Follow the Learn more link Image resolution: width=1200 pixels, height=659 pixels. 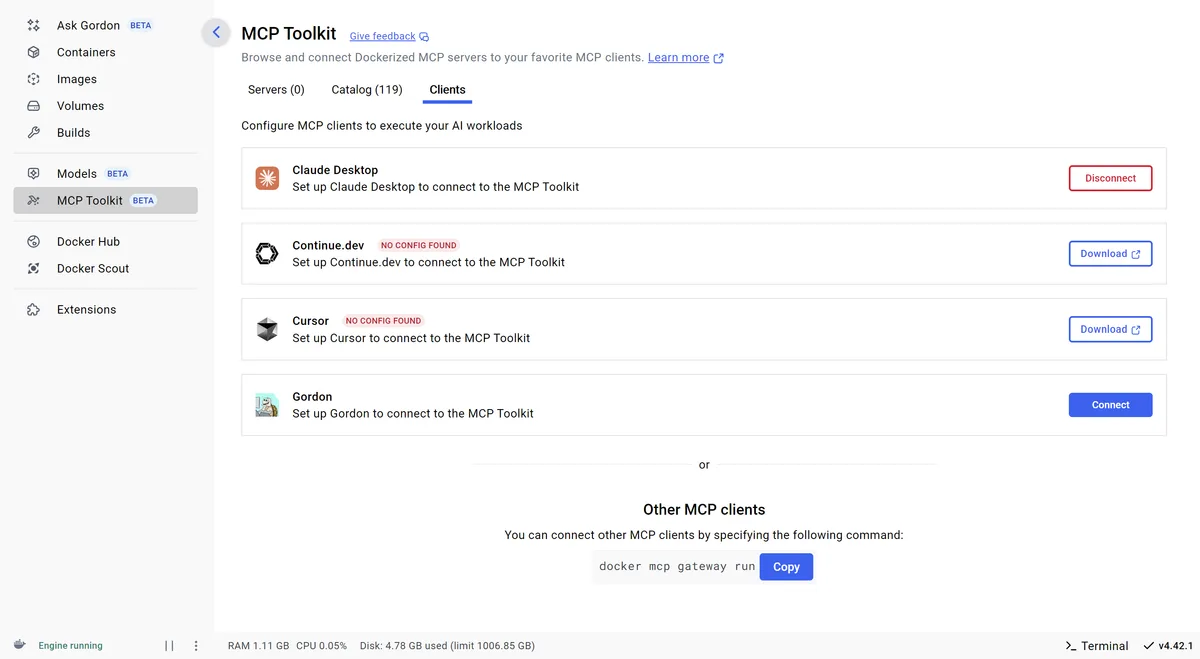[x=686, y=58]
